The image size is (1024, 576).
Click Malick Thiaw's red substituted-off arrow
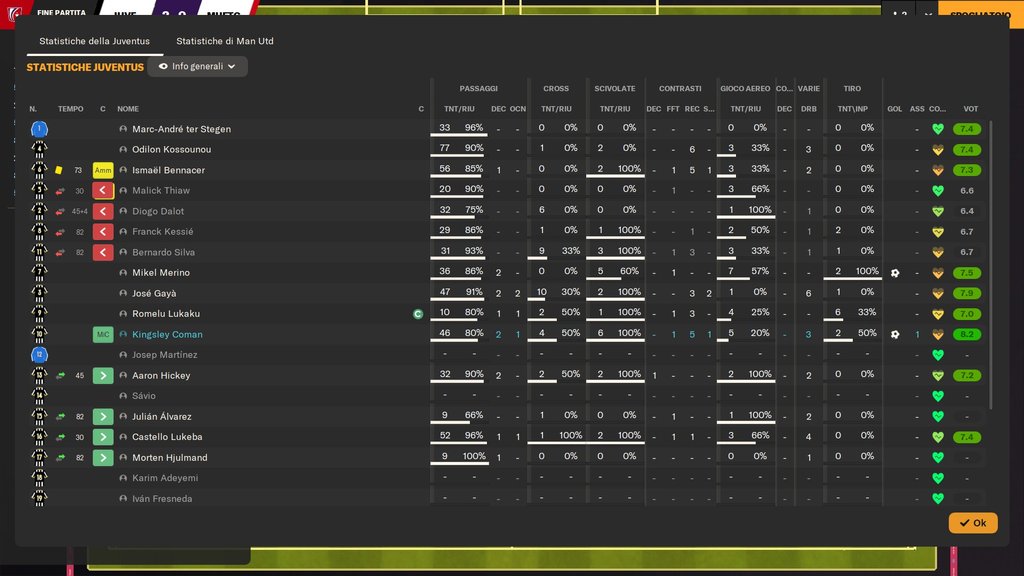[x=103, y=191]
